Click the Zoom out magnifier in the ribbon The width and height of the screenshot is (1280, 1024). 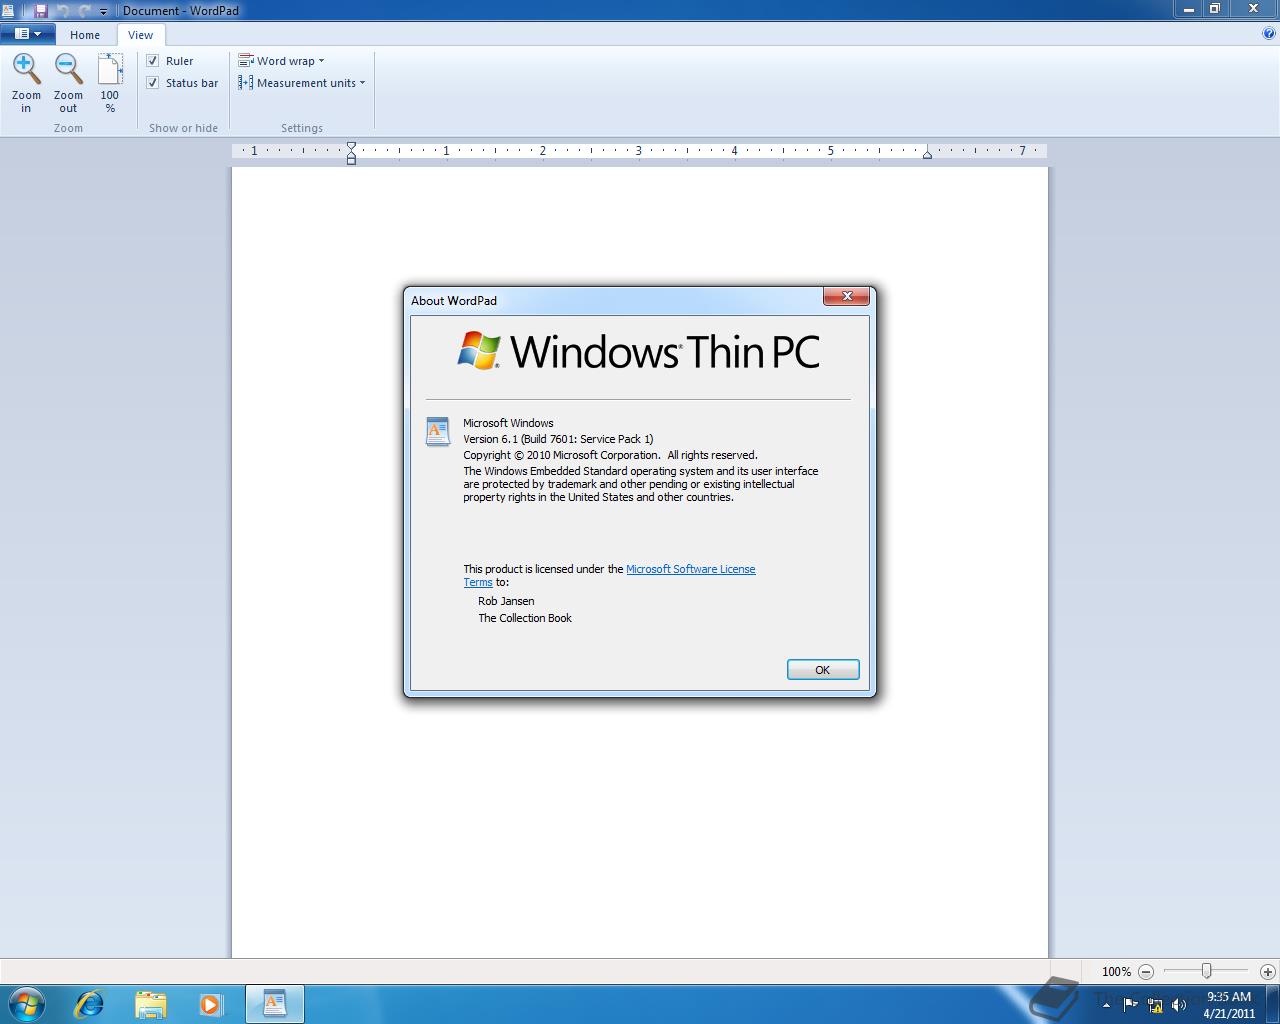point(68,83)
